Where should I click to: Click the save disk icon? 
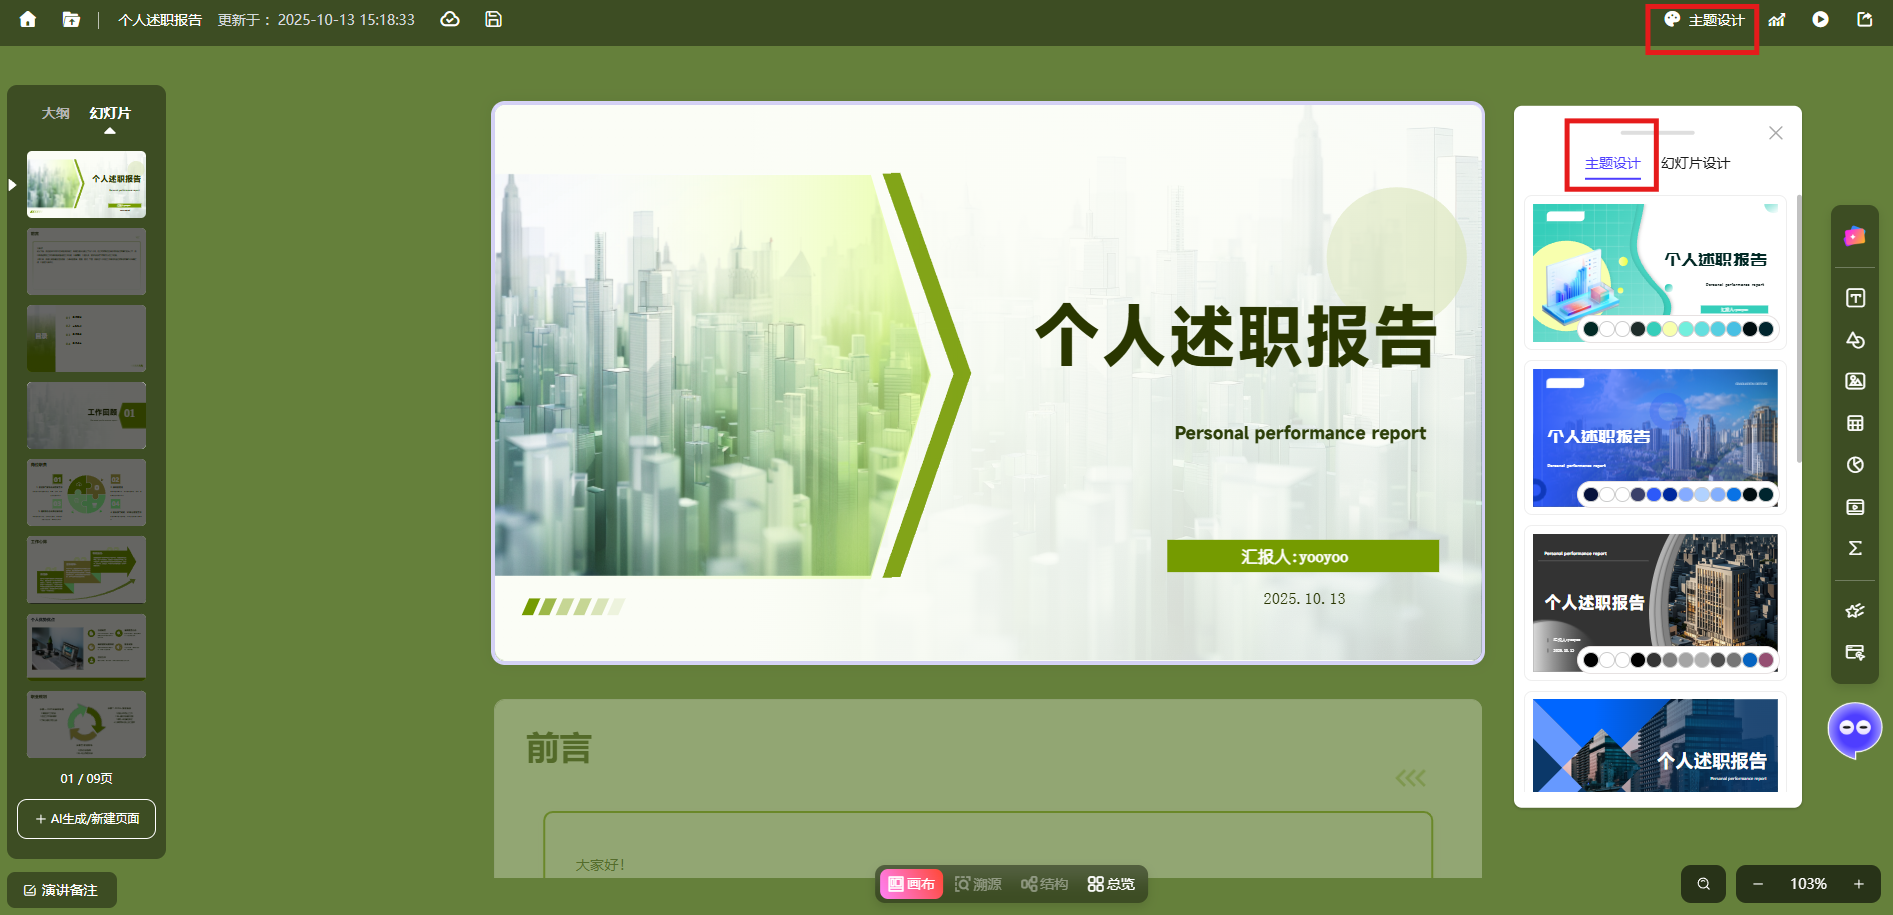[493, 20]
